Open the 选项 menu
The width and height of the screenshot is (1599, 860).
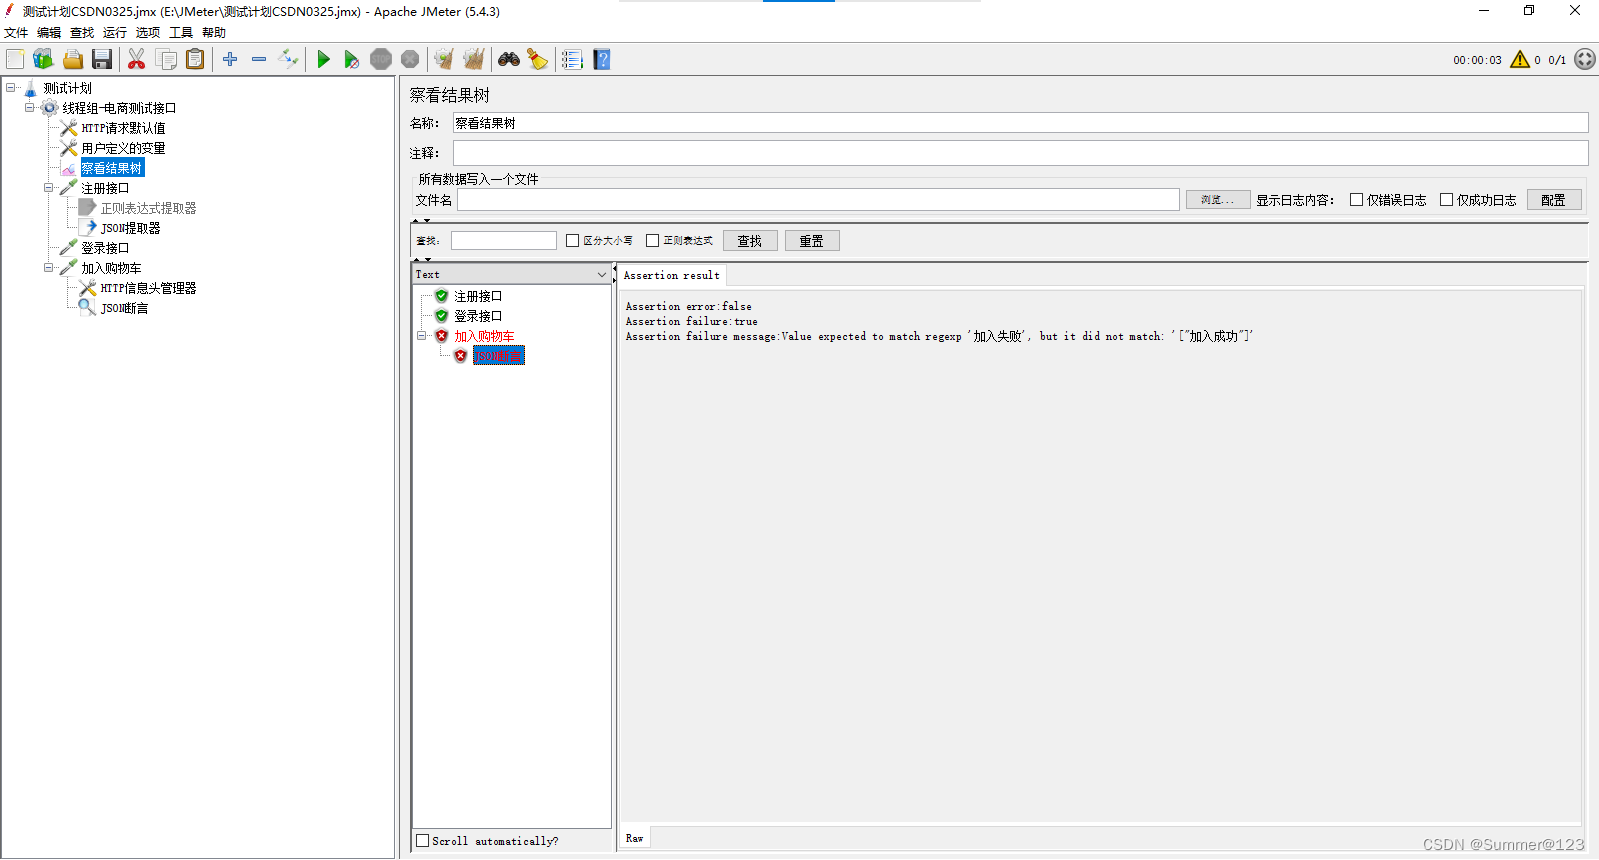coord(148,33)
